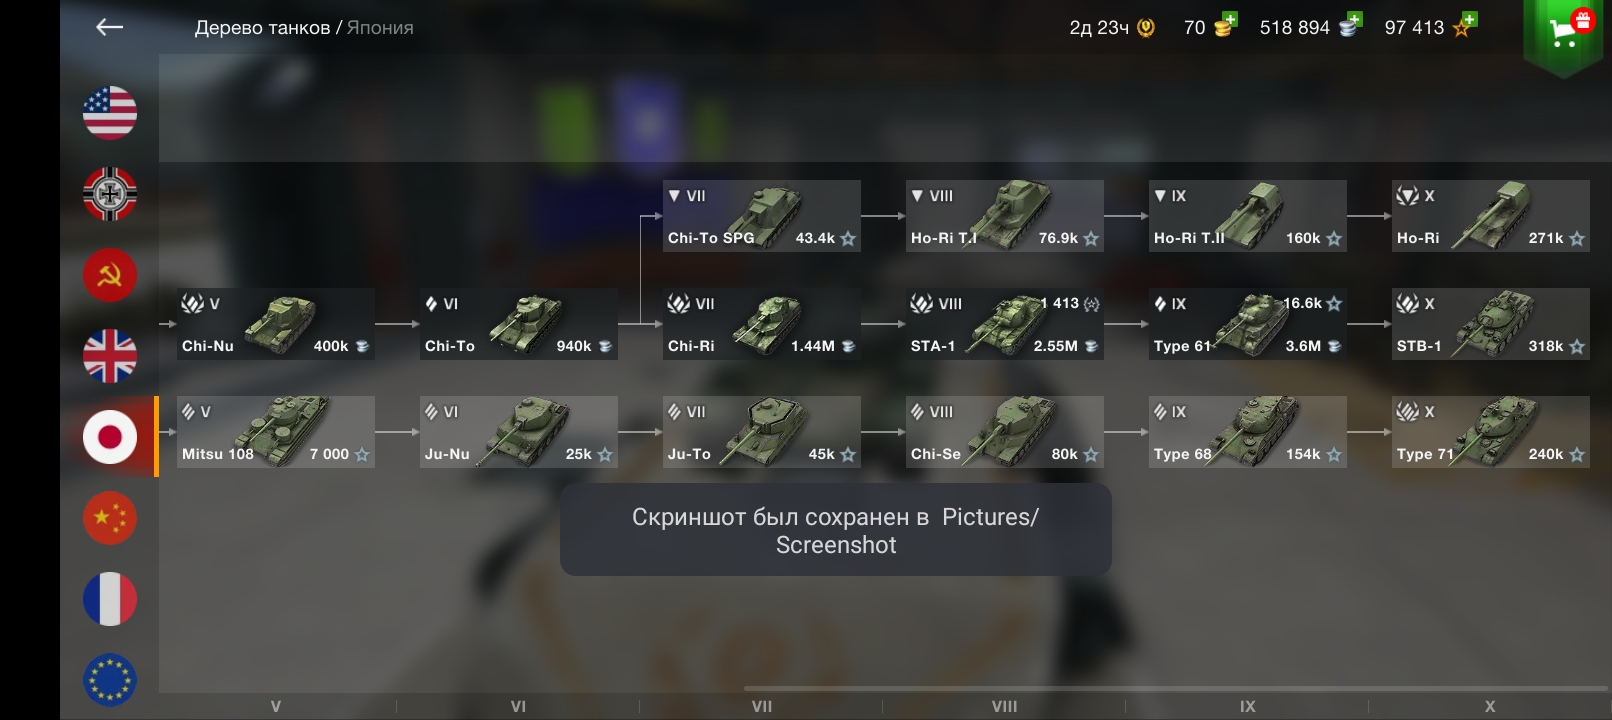Select the France flag nation
Image resolution: width=1612 pixels, height=720 pixels.
tap(110, 599)
